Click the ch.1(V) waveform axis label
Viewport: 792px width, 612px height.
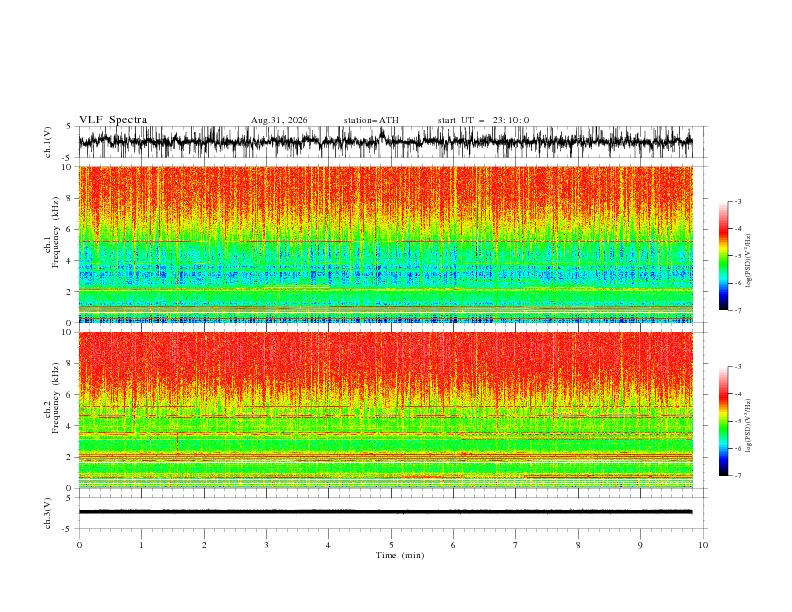tap(48, 142)
